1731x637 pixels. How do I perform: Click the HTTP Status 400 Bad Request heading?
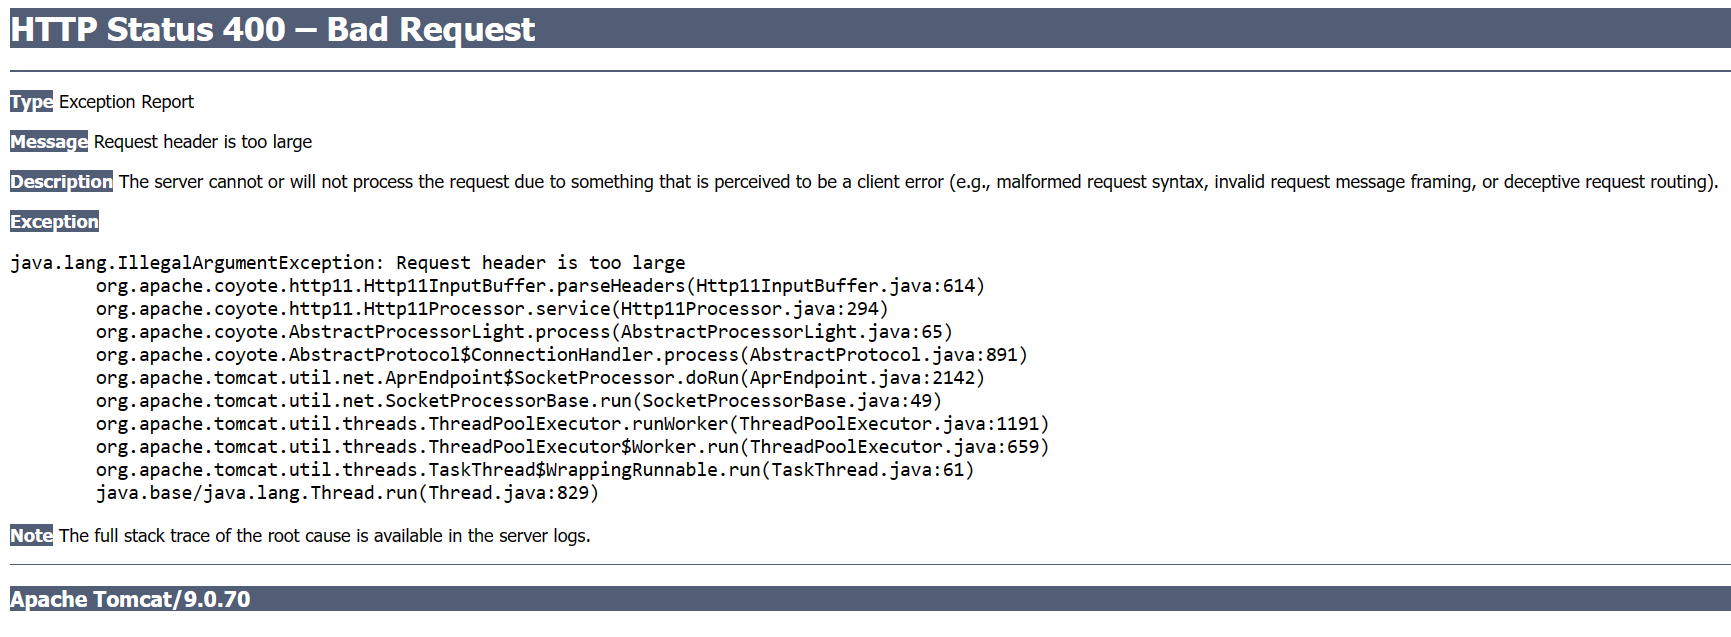point(273,30)
